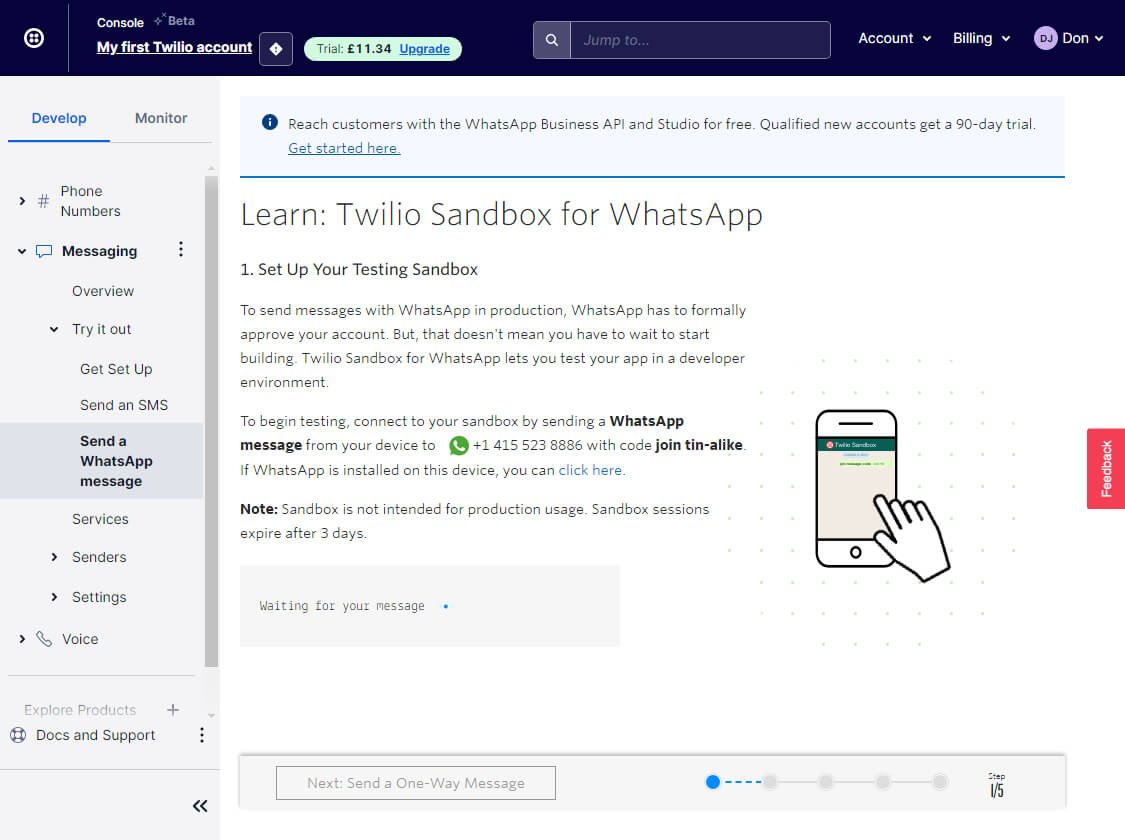
Task: Click Get started here link
Action: coord(344,148)
